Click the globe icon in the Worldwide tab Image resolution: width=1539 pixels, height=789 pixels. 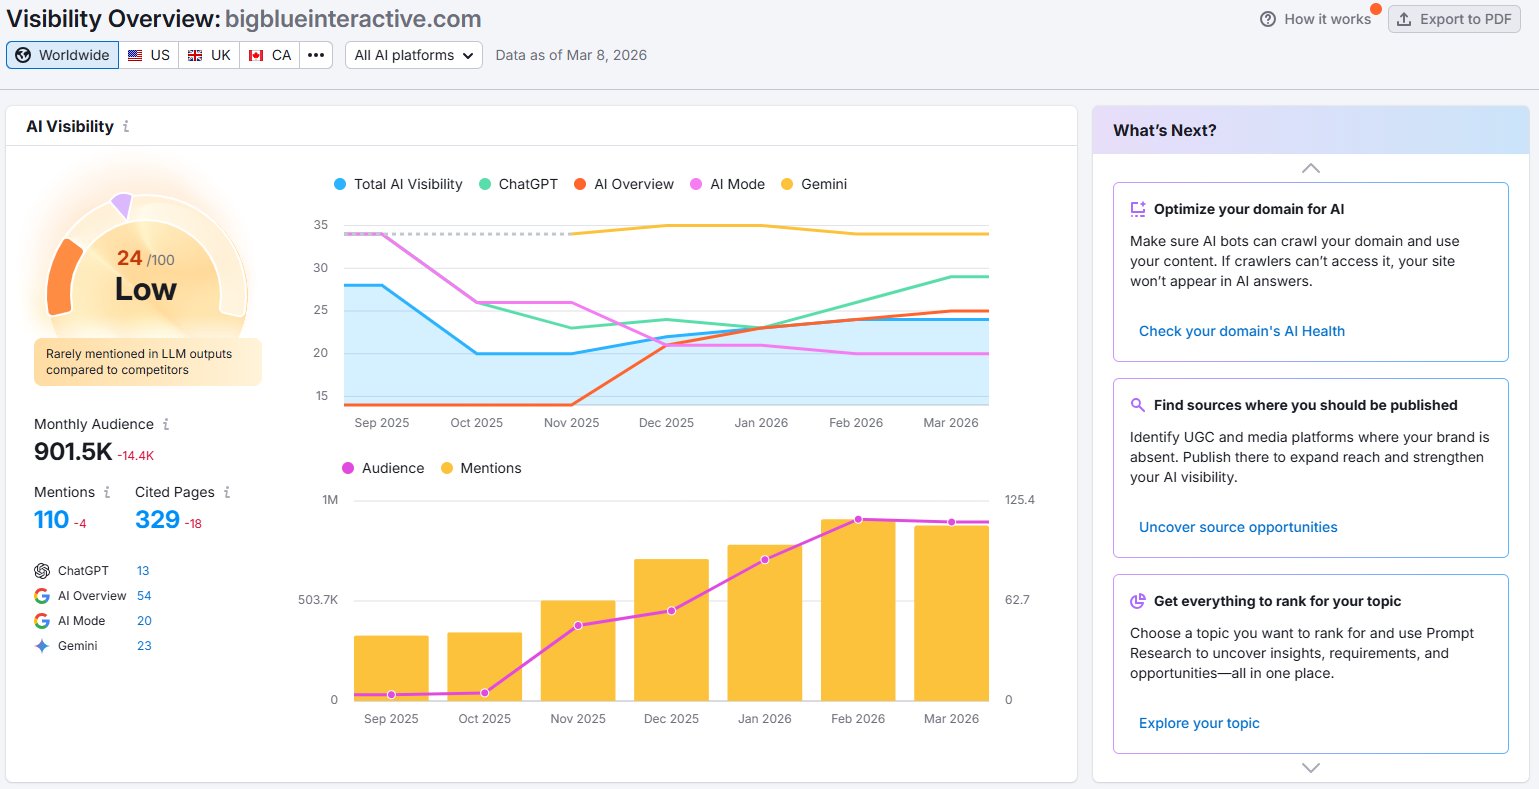click(23, 55)
